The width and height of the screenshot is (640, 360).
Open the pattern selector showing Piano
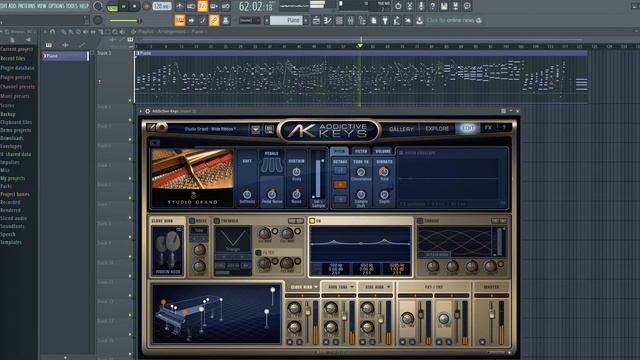point(287,20)
